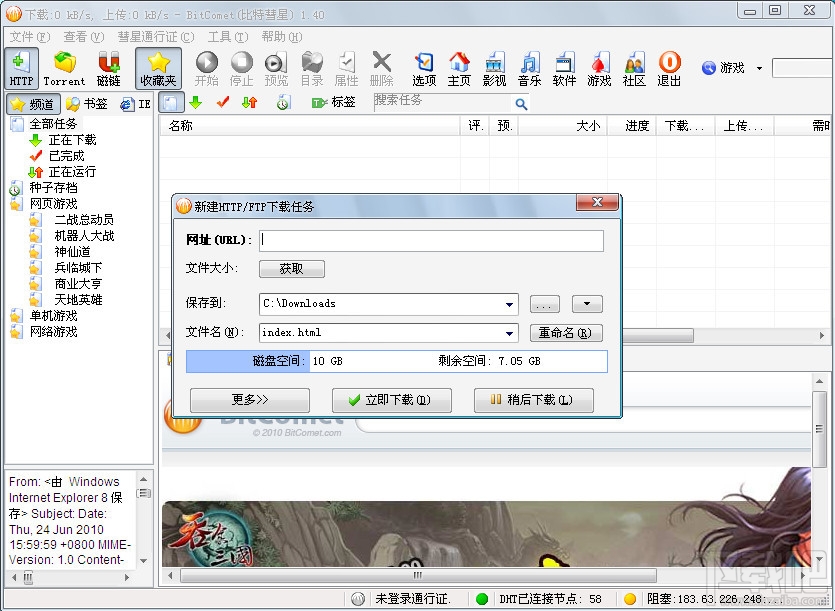Click the browse ... folder button
Screen dimensions: 835x611
(x=544, y=304)
